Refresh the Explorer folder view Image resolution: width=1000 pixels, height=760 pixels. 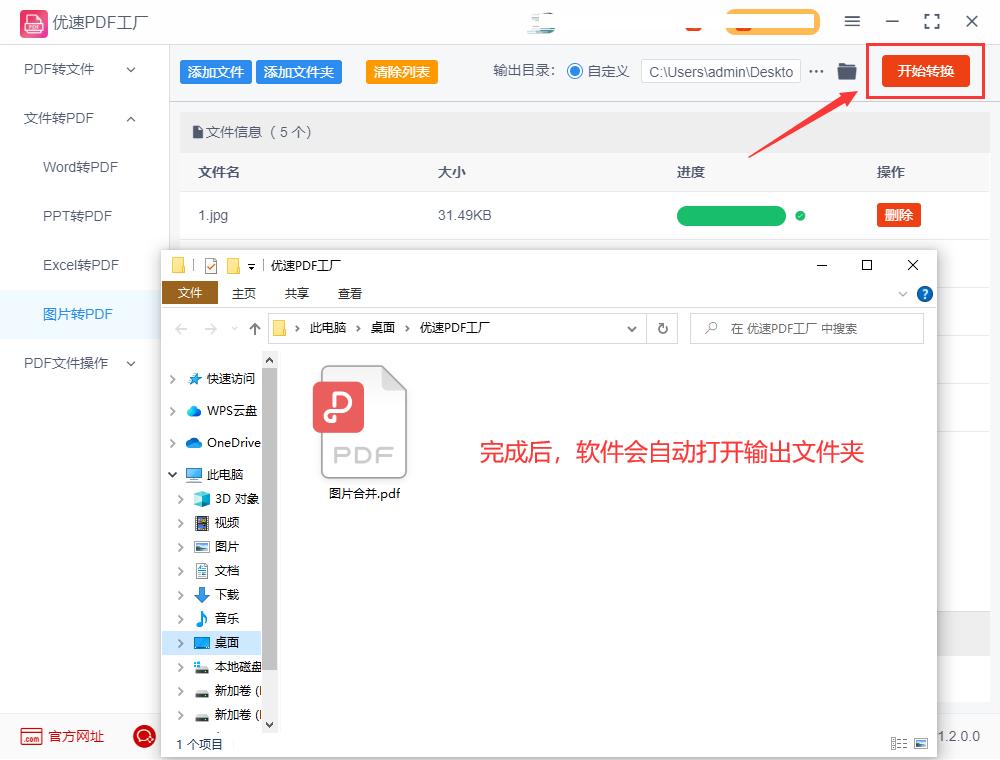click(663, 328)
